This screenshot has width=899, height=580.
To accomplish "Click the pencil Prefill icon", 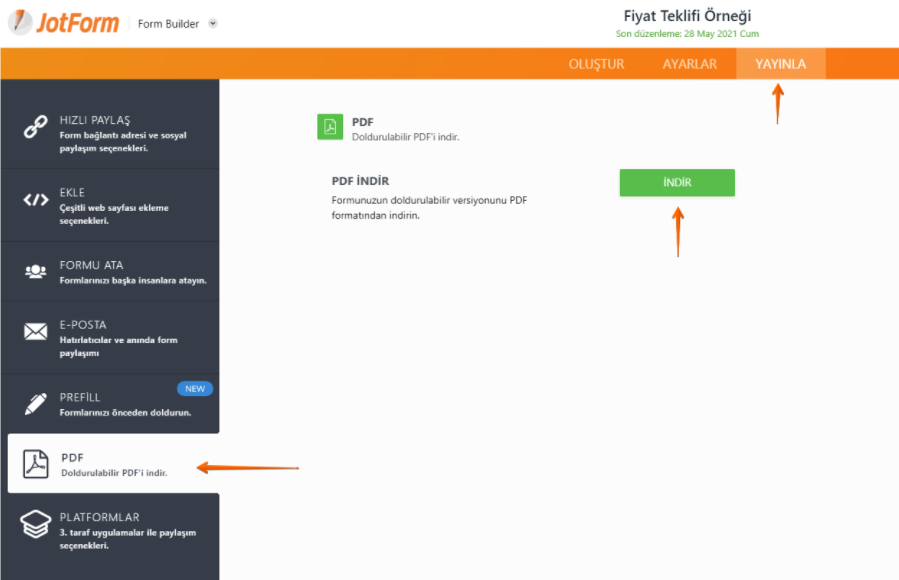I will coord(36,404).
